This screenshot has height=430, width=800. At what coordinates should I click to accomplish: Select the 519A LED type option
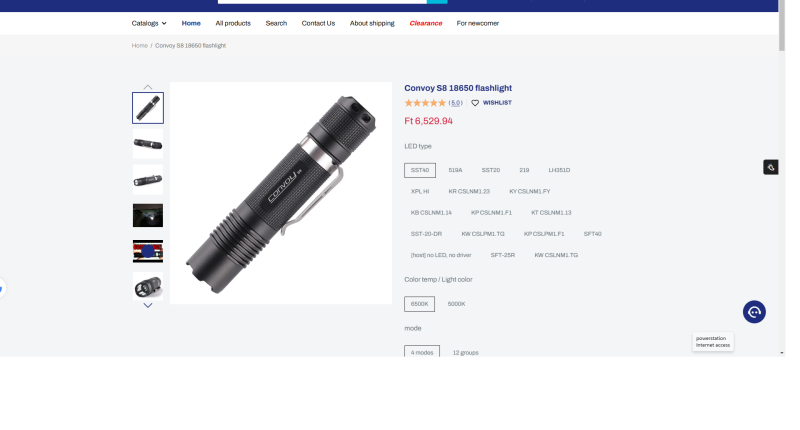455,170
